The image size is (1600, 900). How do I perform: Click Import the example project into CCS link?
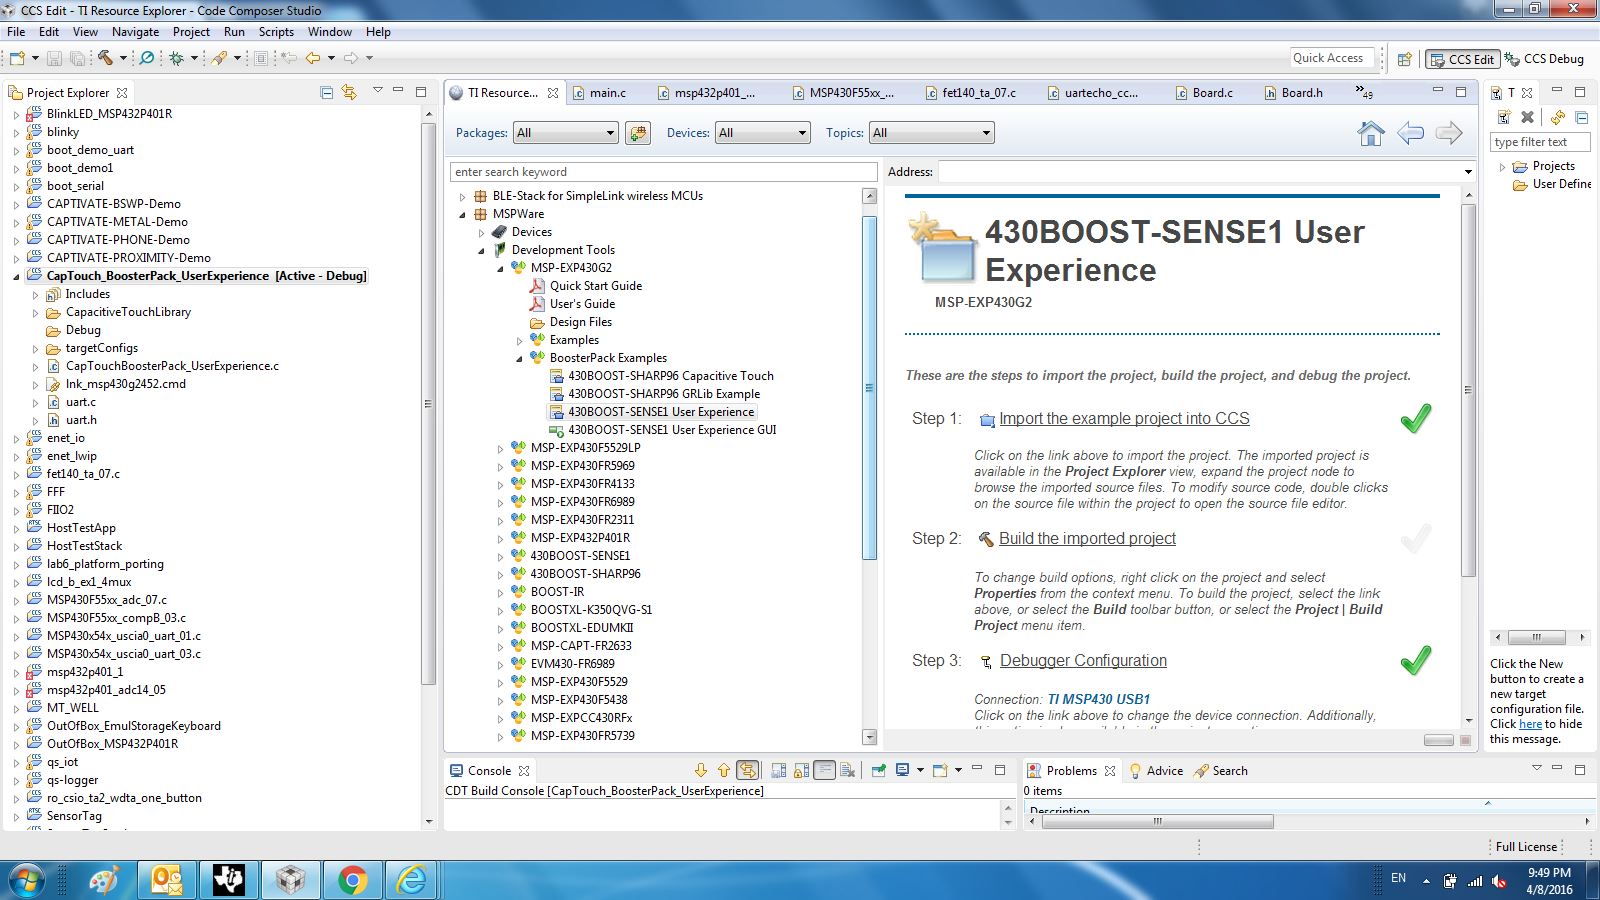click(1124, 419)
